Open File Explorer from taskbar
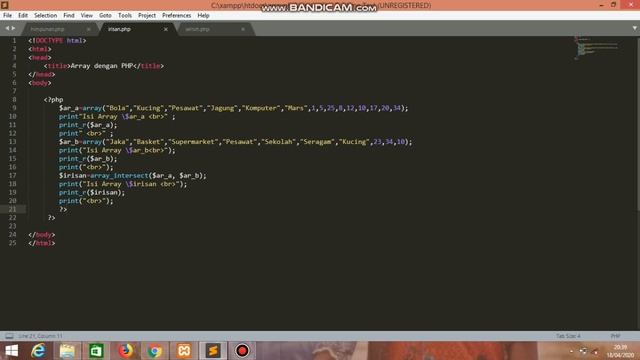This screenshot has height=360, width=640. coord(67,351)
